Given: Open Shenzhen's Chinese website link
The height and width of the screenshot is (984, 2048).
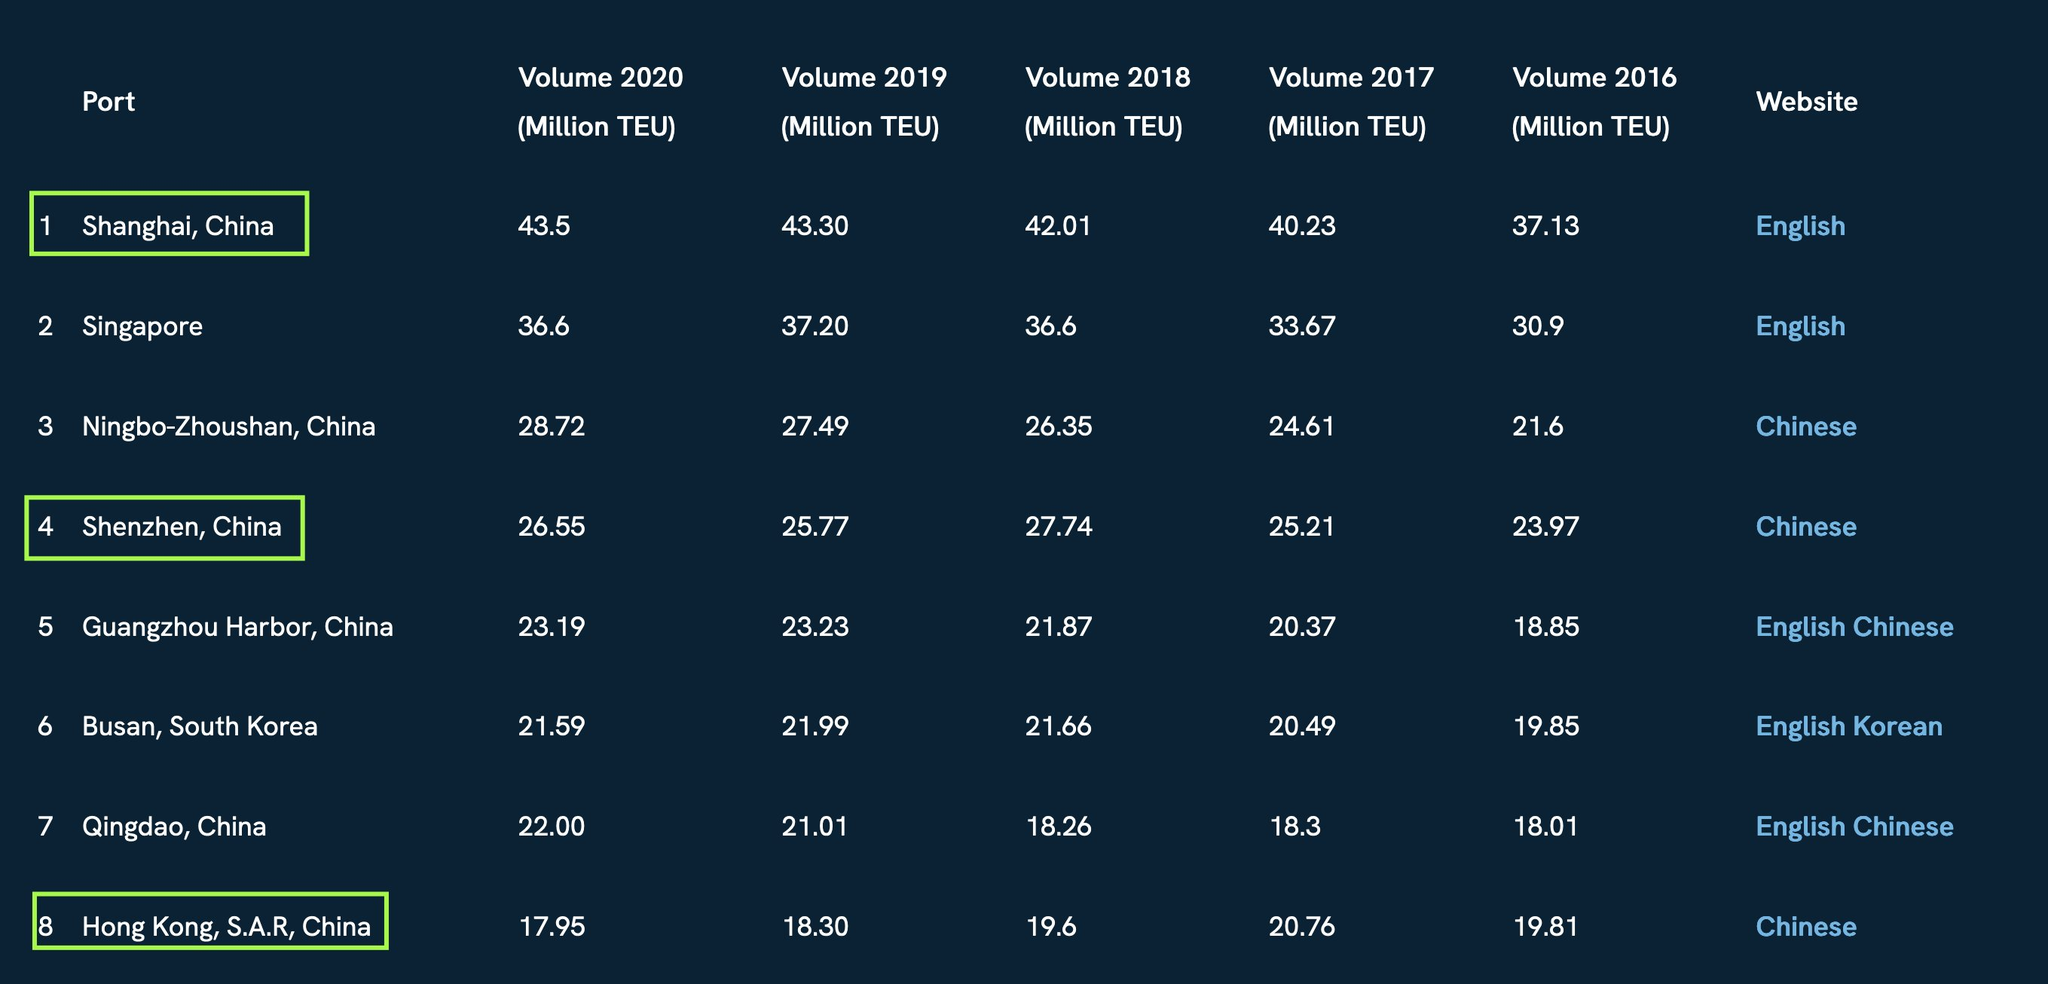Looking at the screenshot, I should pos(1806,526).
